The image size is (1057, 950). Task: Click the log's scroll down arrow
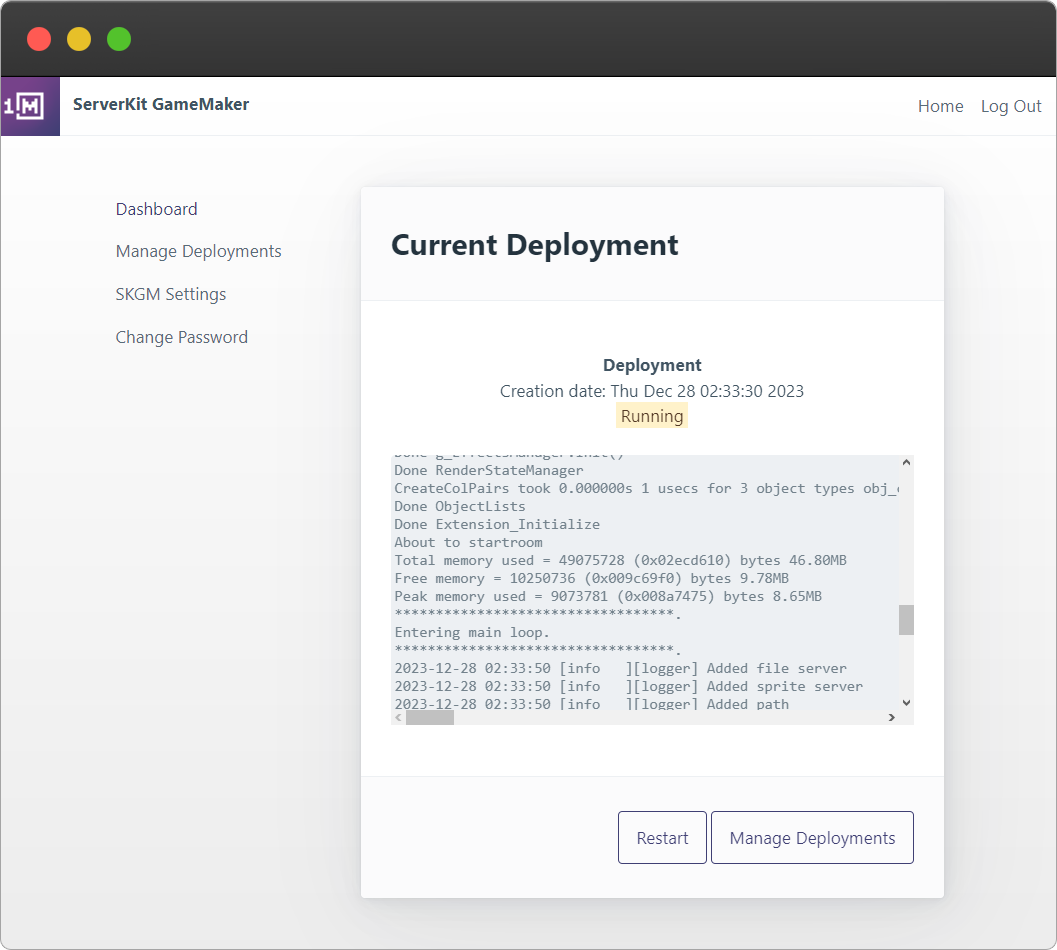point(906,703)
